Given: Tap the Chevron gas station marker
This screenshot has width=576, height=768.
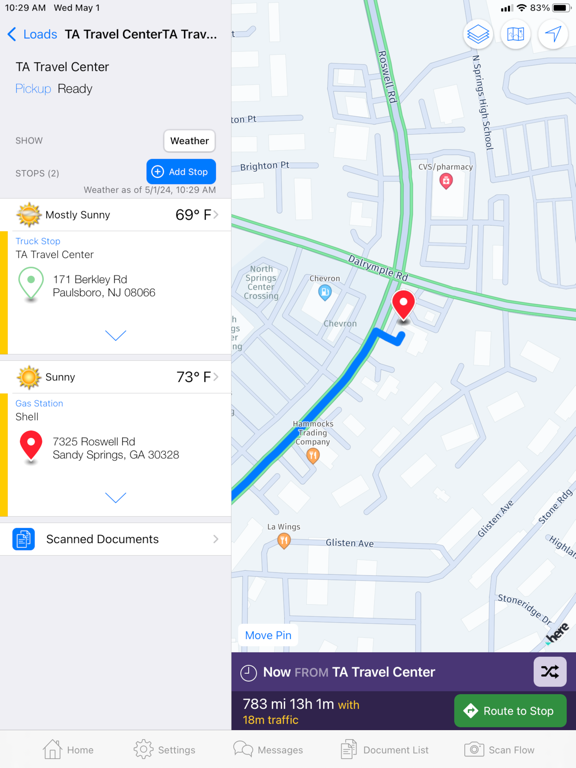Looking at the screenshot, I should pos(325,292).
